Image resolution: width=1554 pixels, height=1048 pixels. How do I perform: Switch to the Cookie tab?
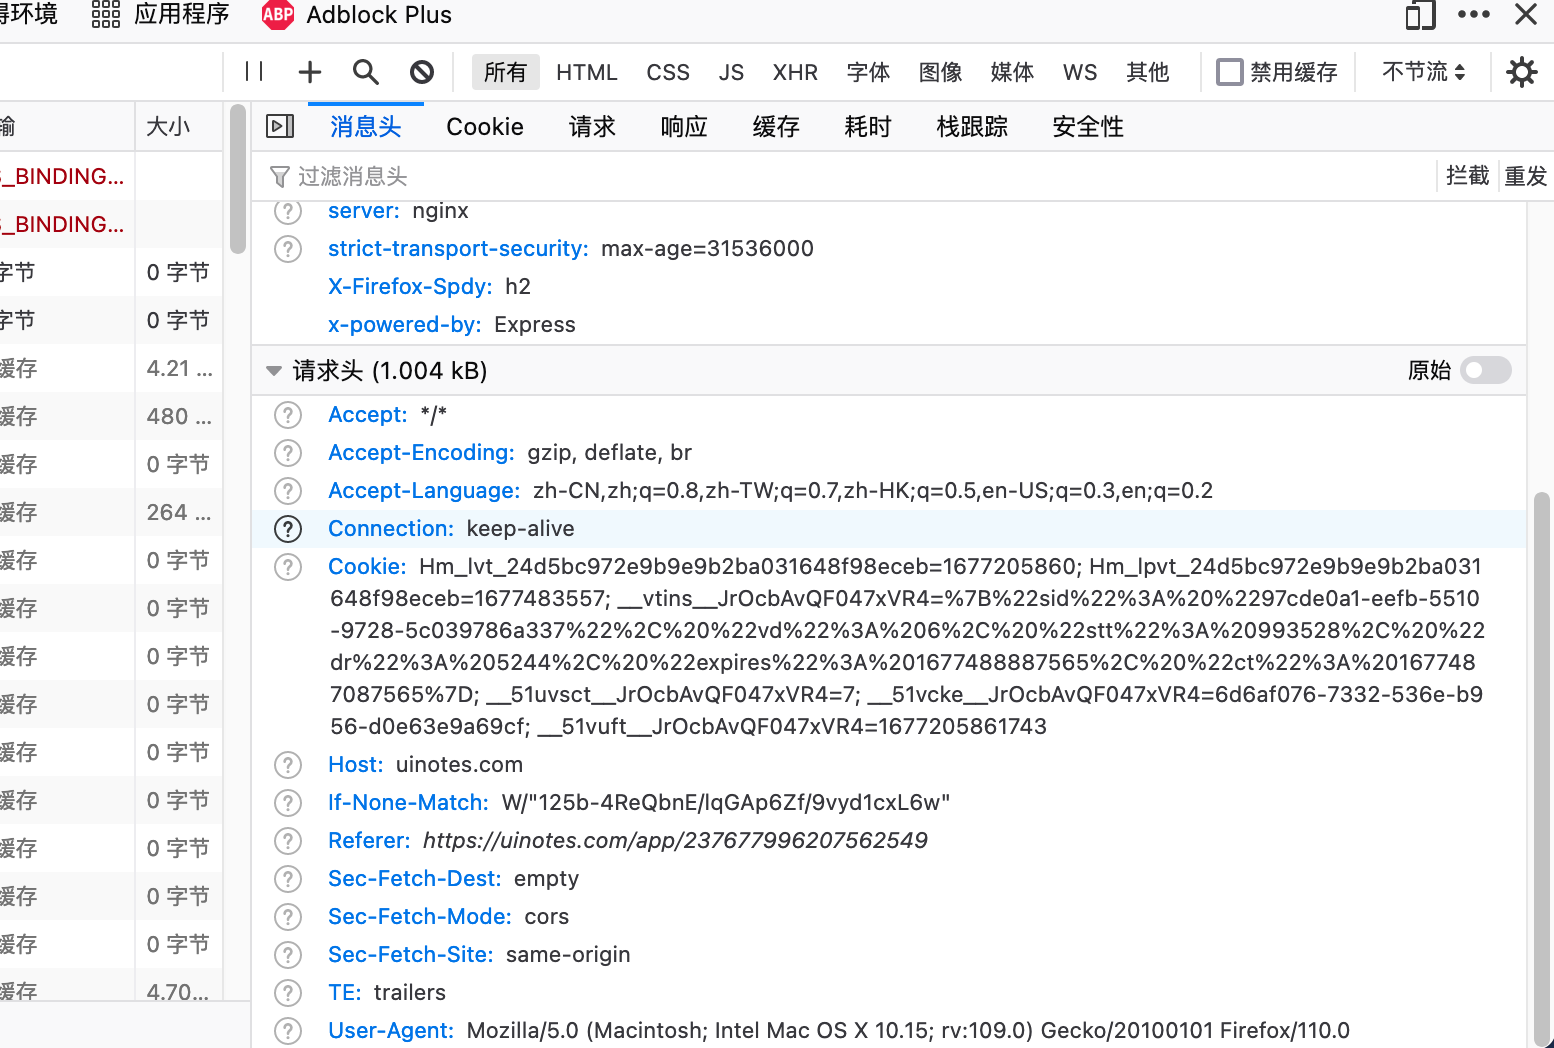(x=485, y=127)
